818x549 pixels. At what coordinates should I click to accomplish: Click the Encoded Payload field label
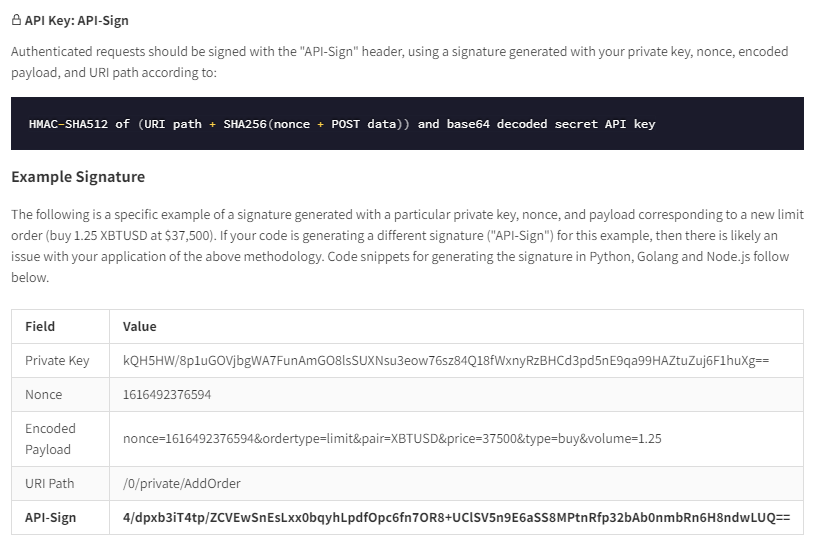(x=50, y=439)
